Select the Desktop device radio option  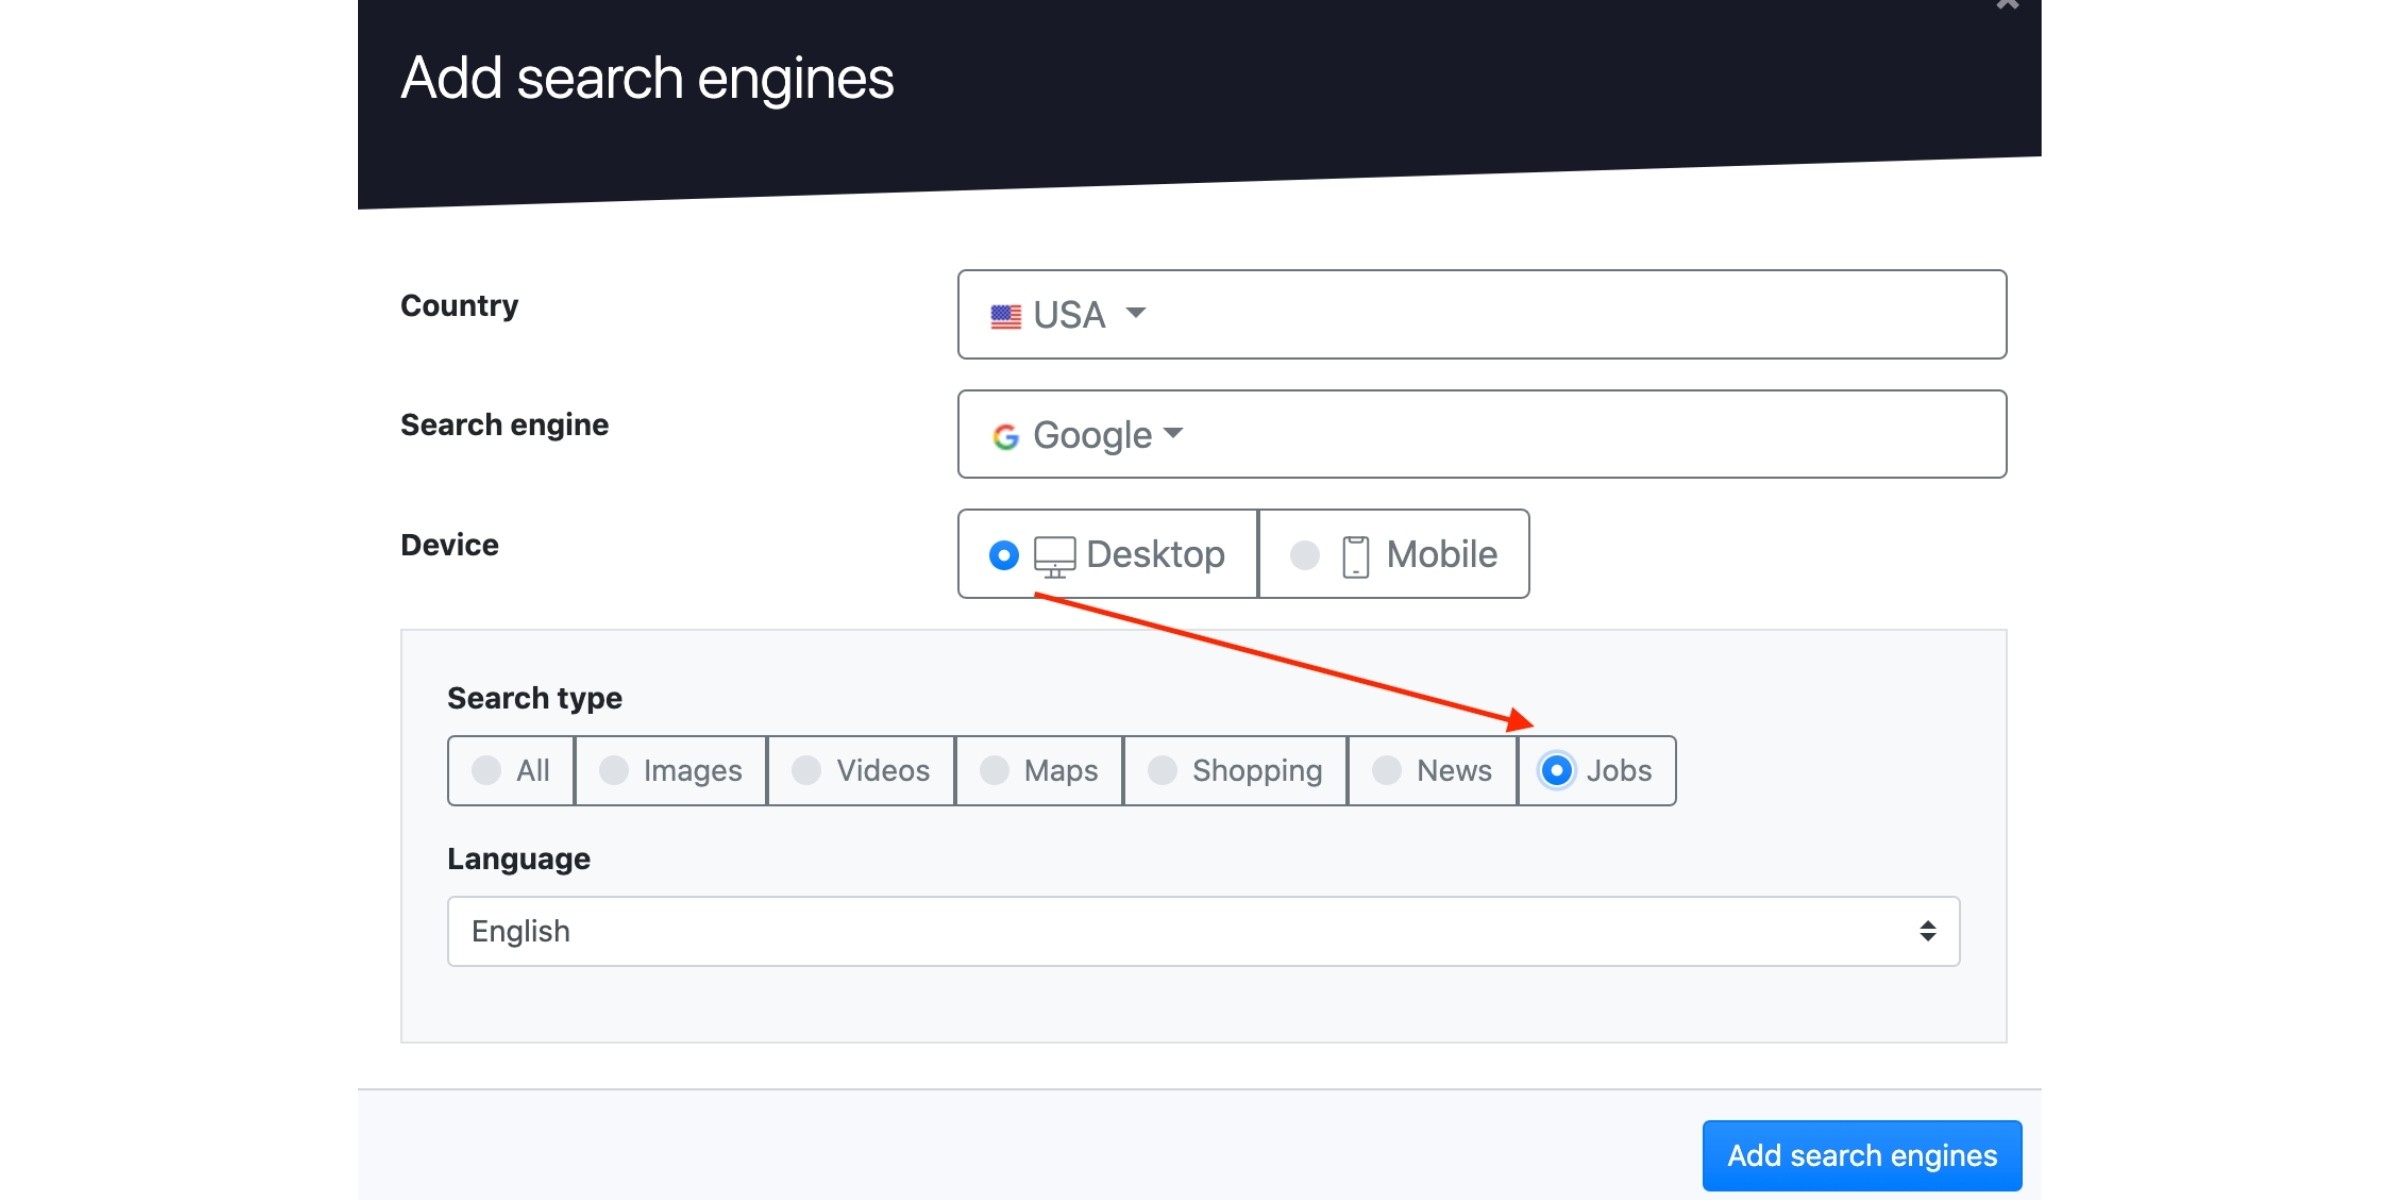(x=1107, y=554)
